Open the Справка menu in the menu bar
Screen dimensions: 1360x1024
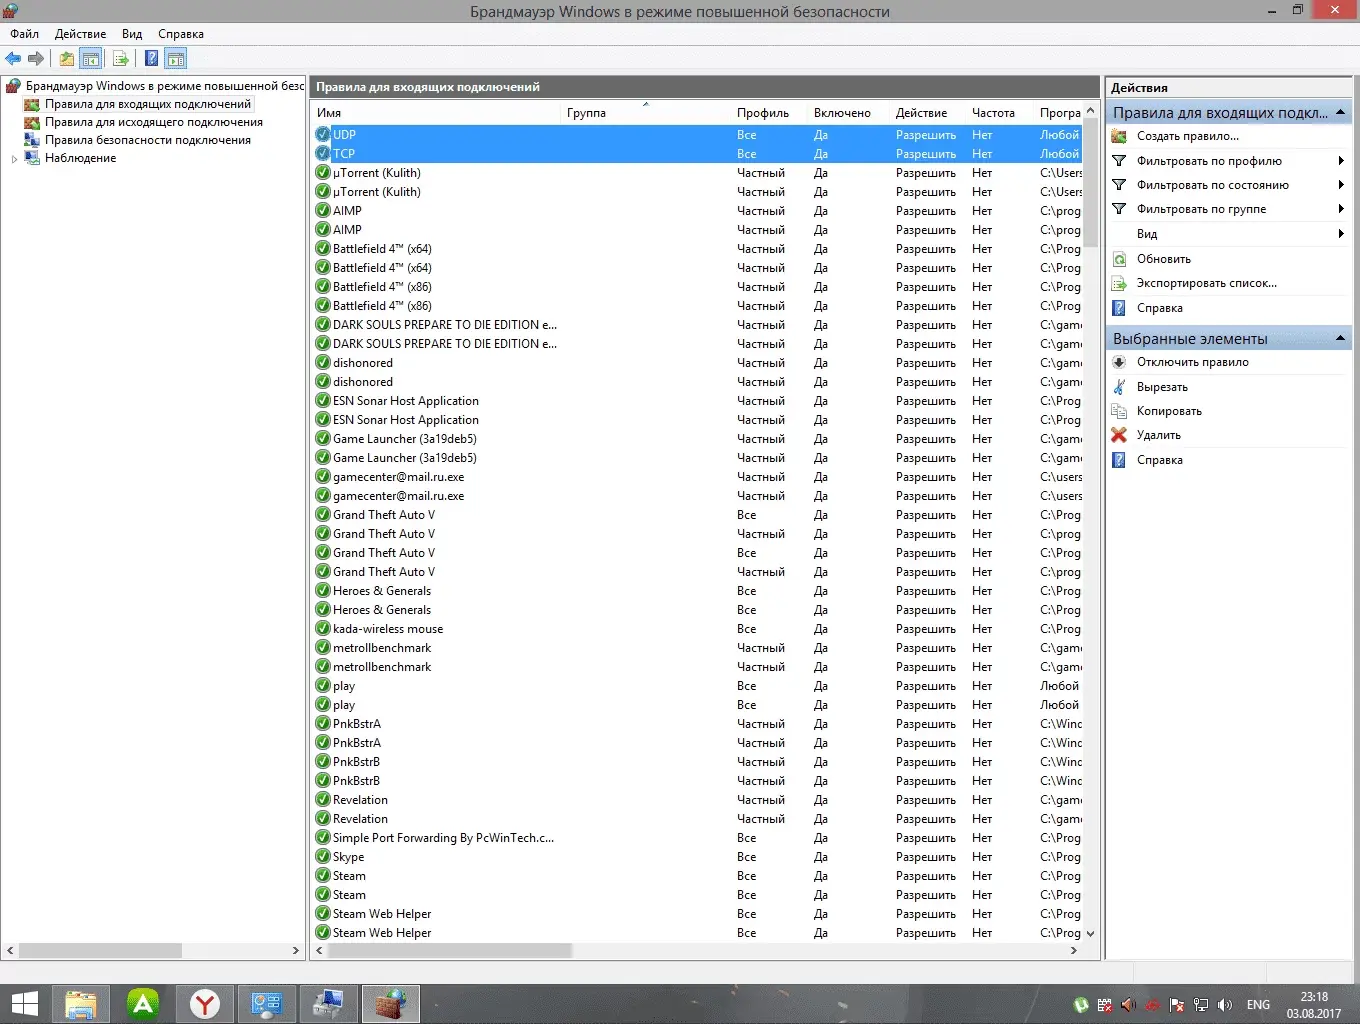(181, 34)
